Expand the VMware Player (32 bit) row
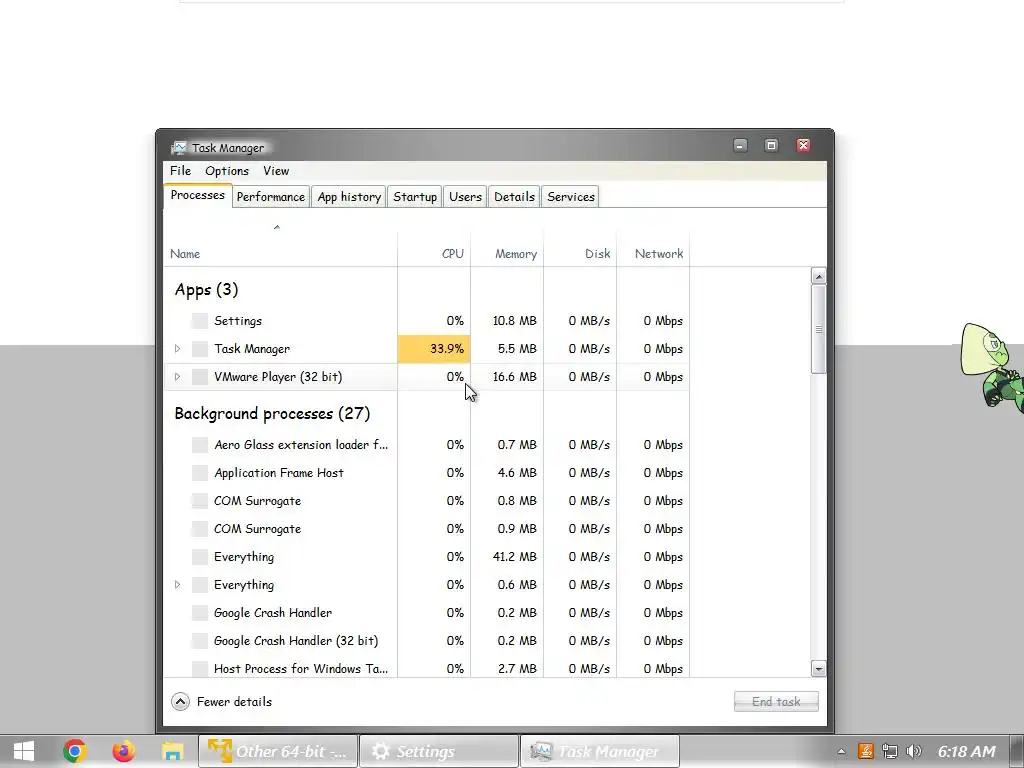This screenshot has width=1024, height=768. pyautogui.click(x=177, y=377)
